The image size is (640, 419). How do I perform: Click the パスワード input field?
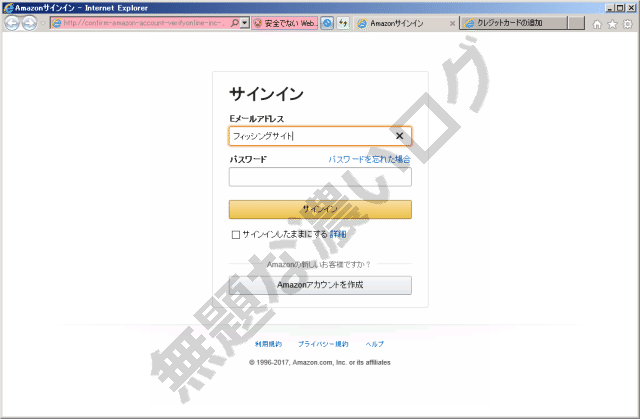320,177
